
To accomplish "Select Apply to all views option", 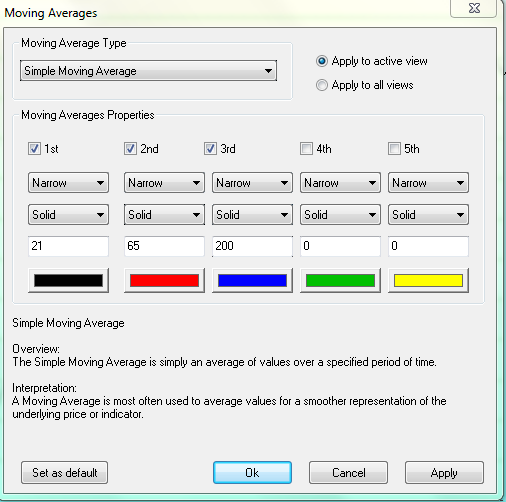I will tap(322, 85).
